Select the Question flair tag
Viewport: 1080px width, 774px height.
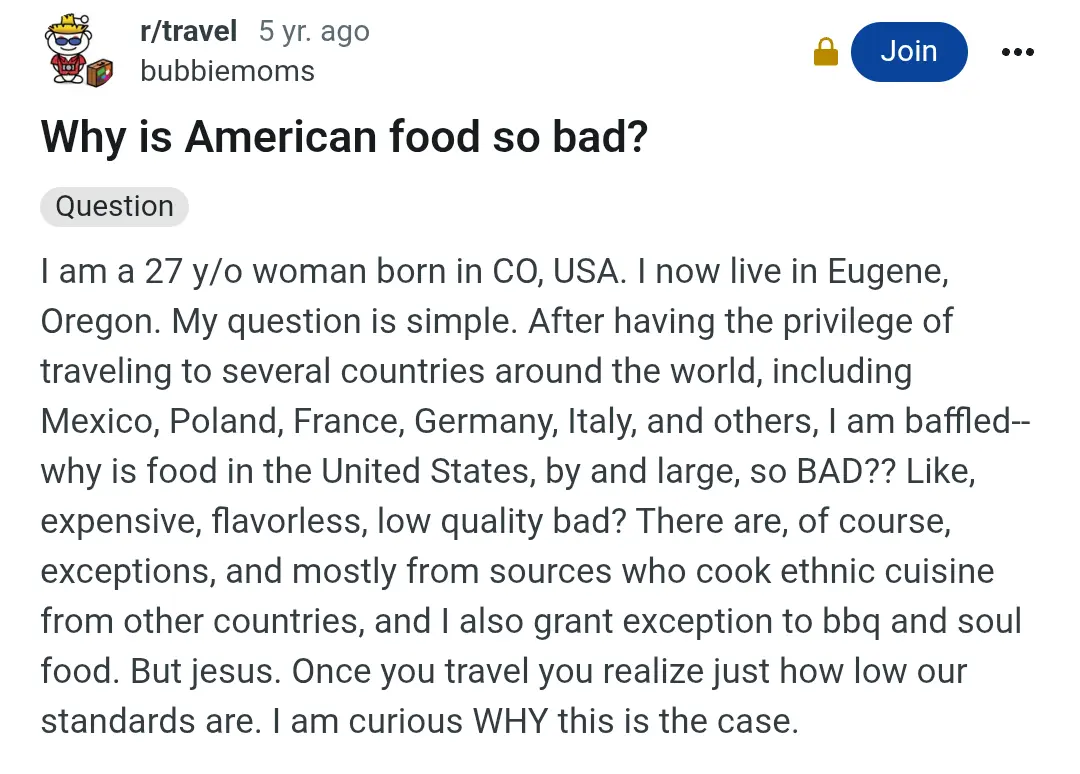pos(114,206)
